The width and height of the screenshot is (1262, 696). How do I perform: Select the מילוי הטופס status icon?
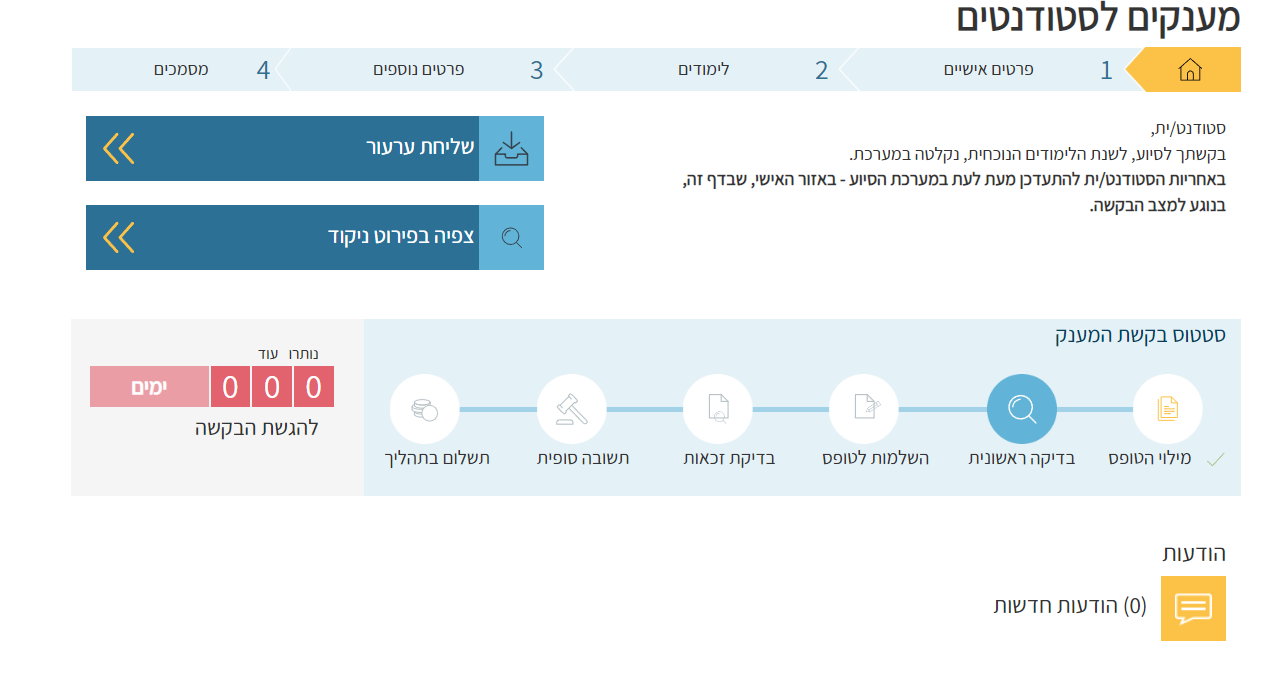point(1167,409)
